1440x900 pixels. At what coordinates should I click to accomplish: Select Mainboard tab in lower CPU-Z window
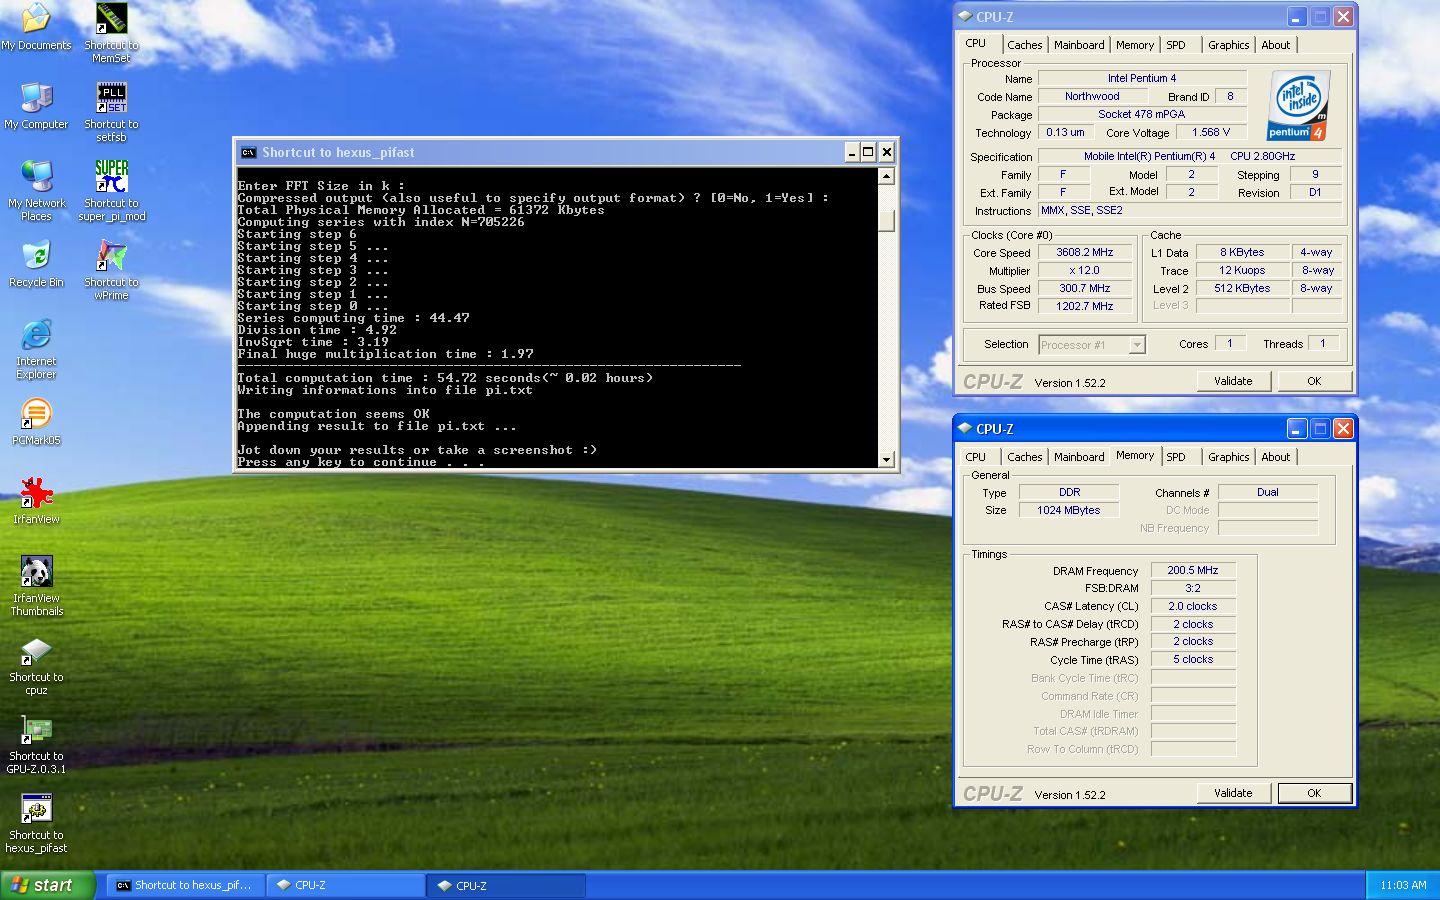click(x=1079, y=457)
